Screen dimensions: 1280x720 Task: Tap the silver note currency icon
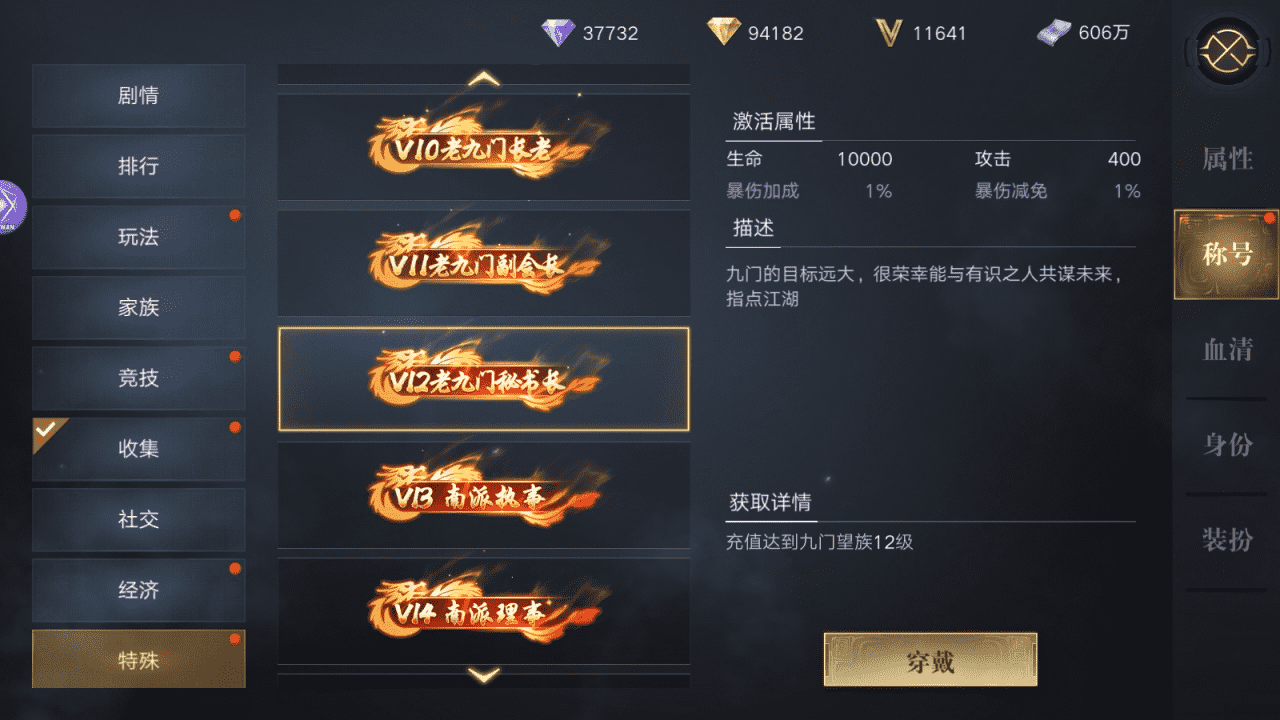coord(1053,33)
